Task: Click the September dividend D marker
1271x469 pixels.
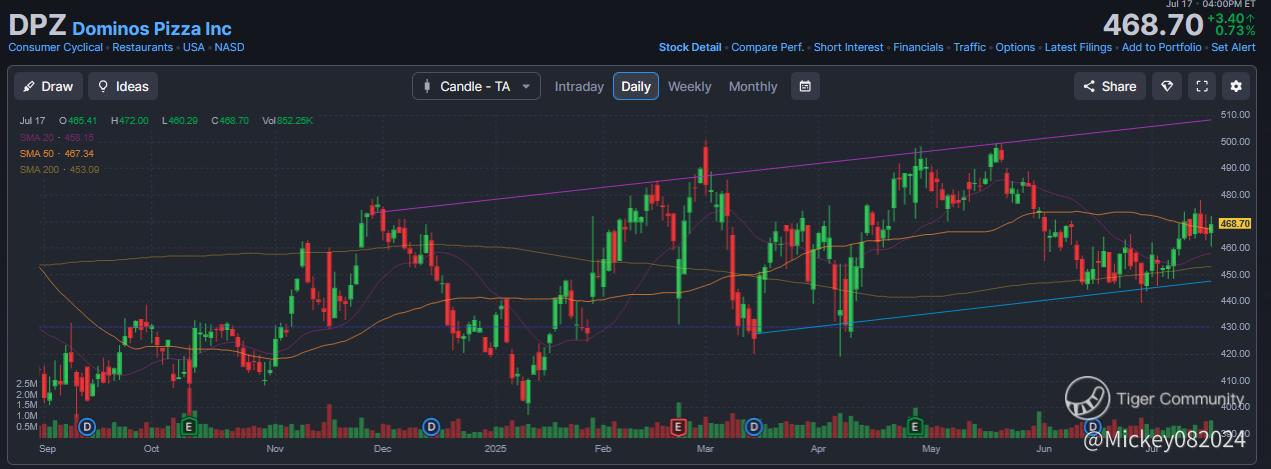Action: point(87,427)
